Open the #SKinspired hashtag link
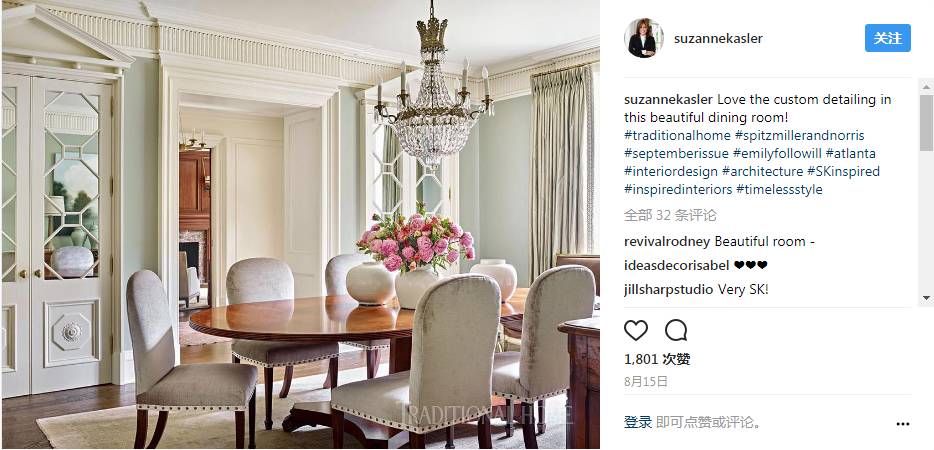934x450 pixels. (843, 172)
